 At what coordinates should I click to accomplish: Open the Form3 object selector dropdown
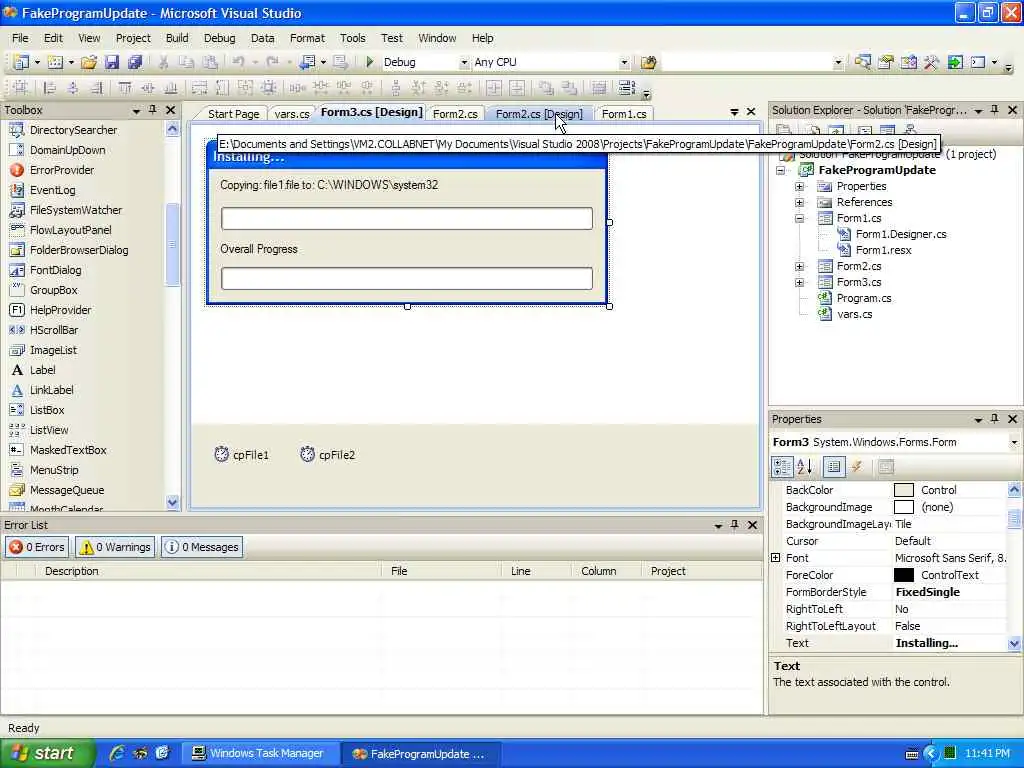pyautogui.click(x=1014, y=442)
